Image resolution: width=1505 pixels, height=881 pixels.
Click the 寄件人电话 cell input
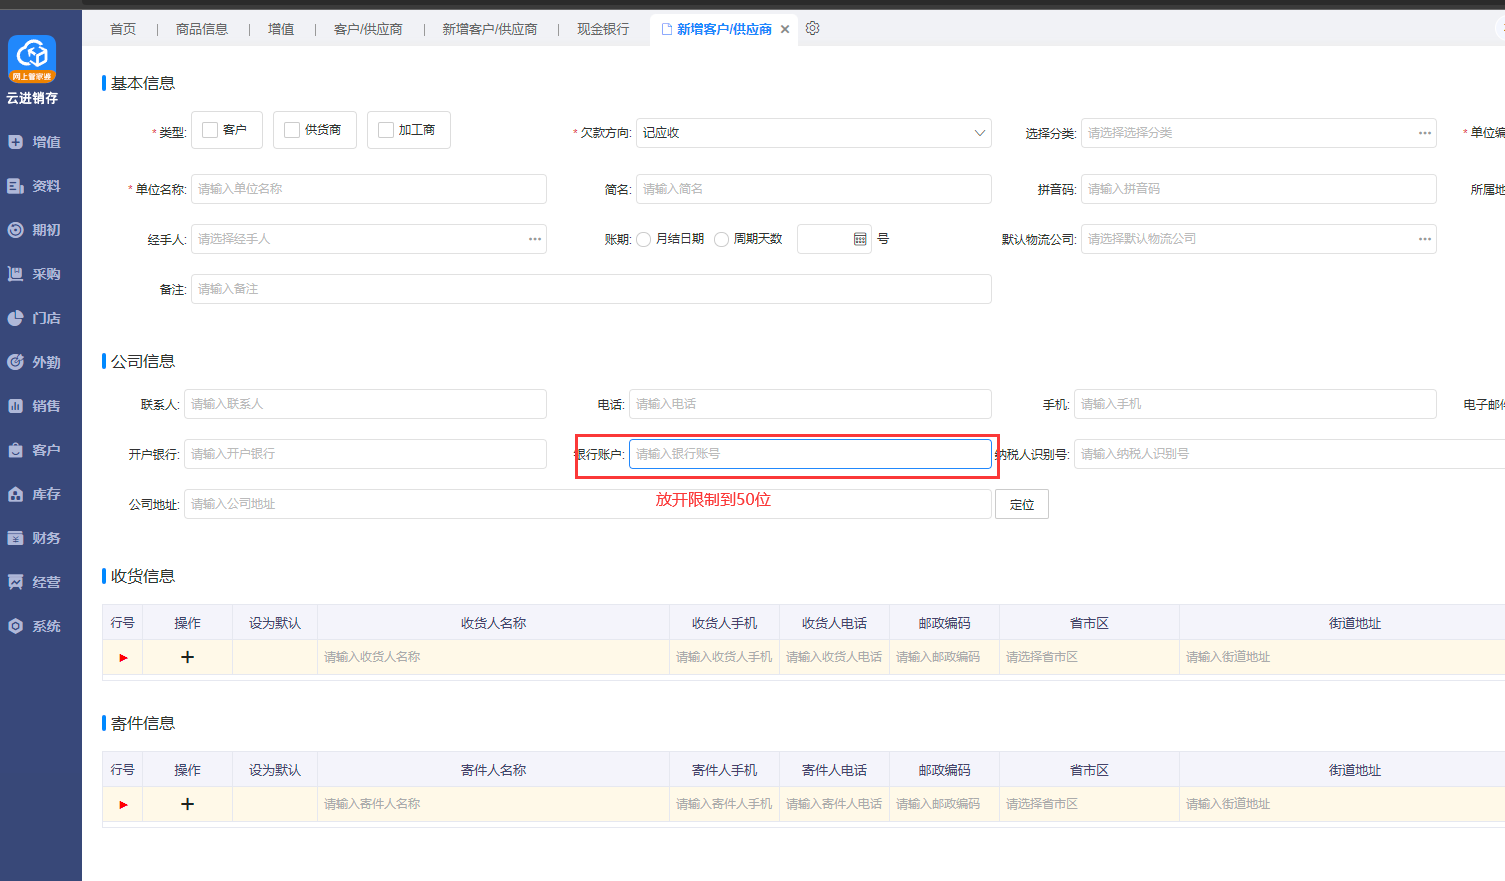point(834,804)
